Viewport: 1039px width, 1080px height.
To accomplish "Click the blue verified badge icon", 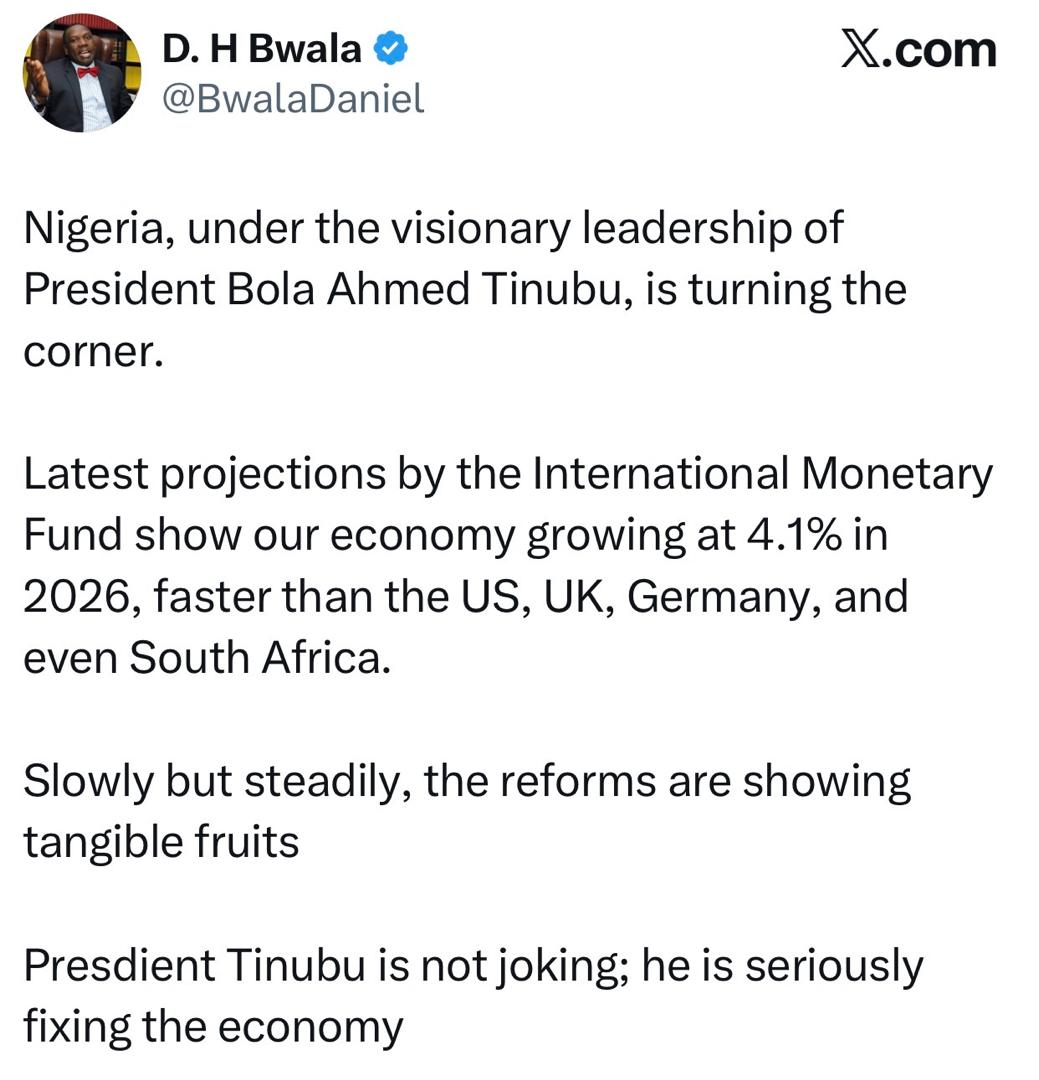I will [390, 48].
